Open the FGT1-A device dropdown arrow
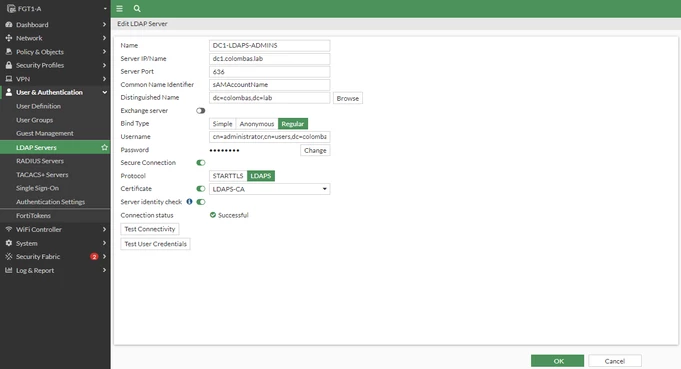681x369 pixels. click(x=105, y=9)
